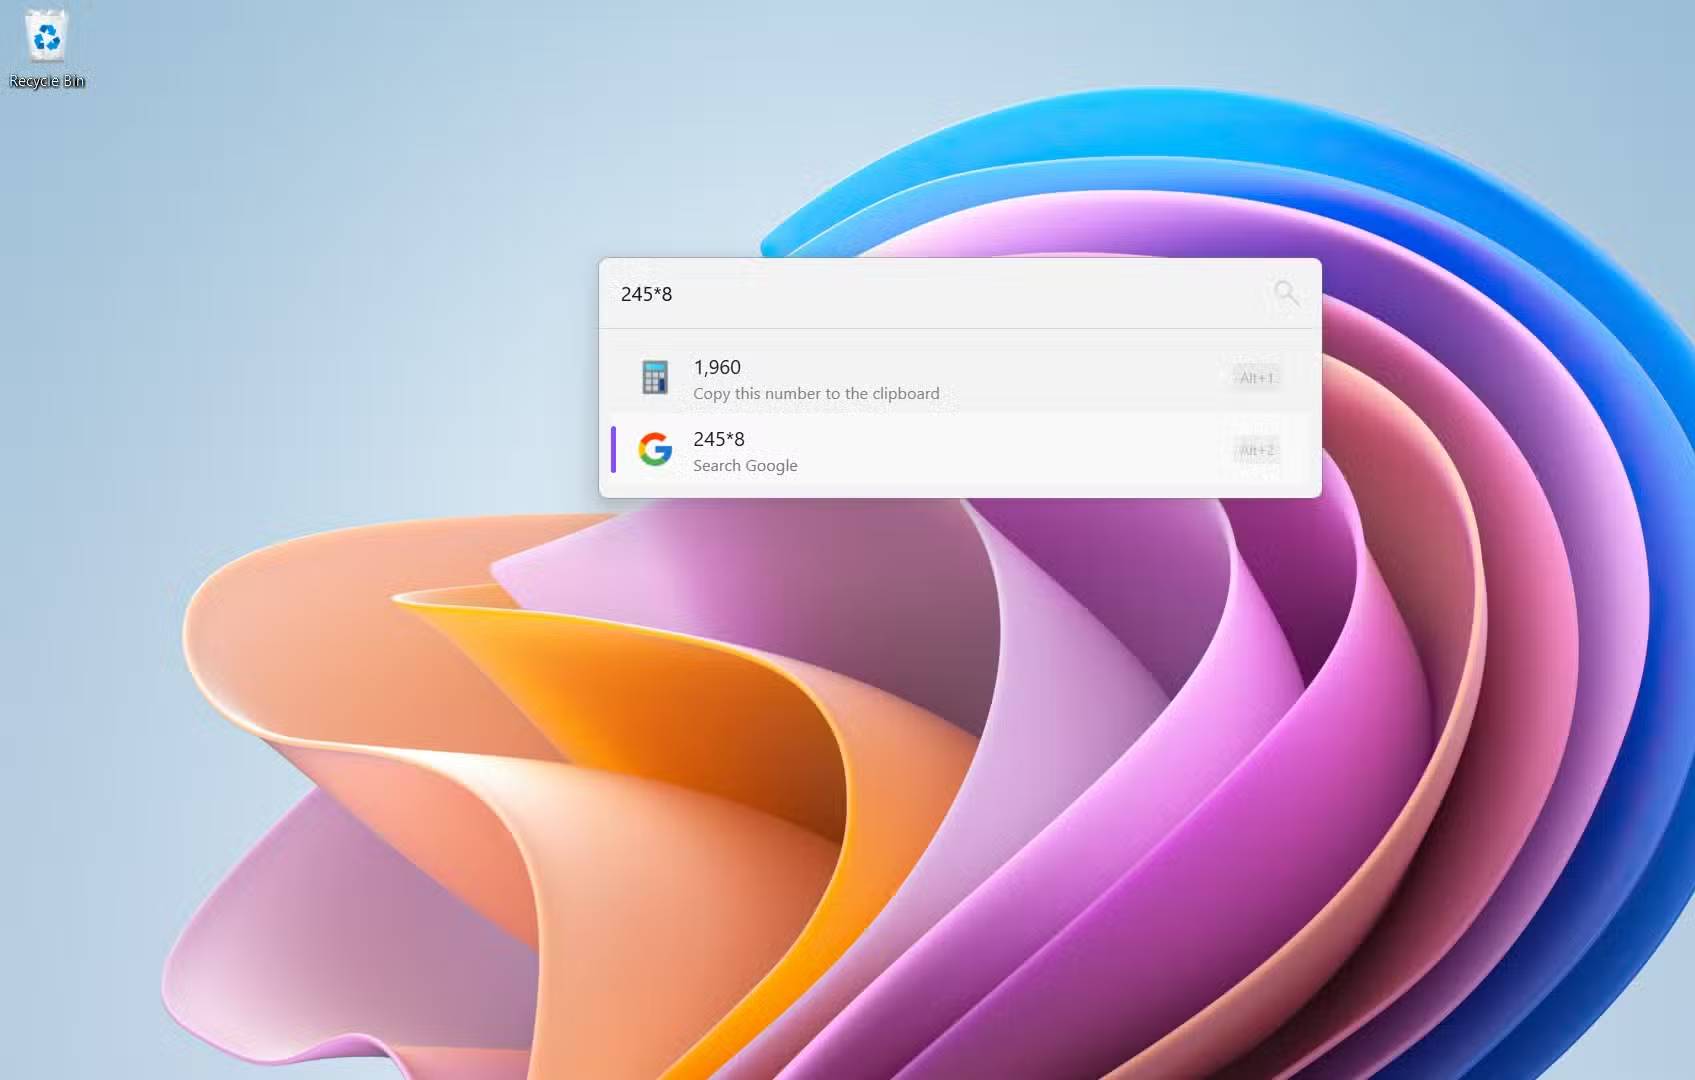Click the calculator result icon to copy
Screen dimensions: 1695x1080
click(x=655, y=377)
